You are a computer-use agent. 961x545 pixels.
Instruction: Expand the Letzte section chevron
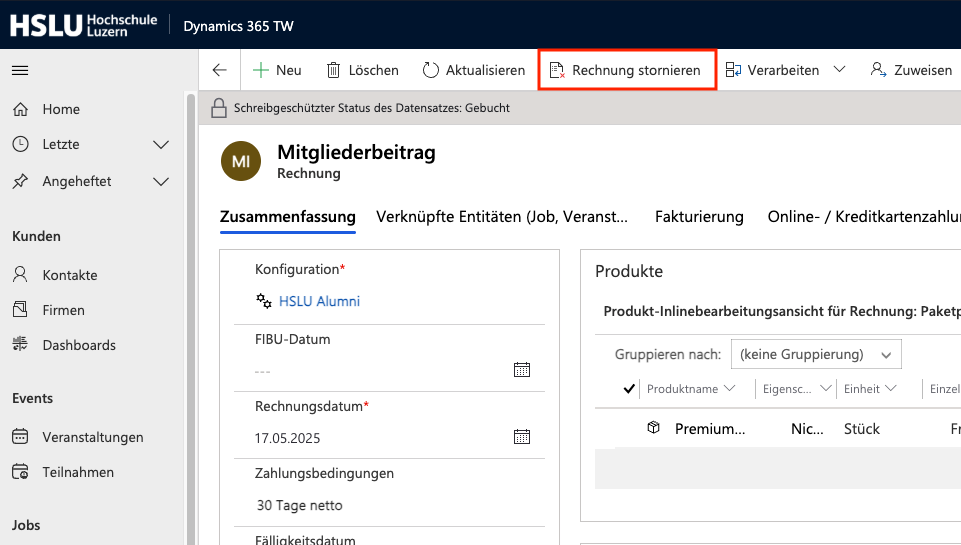[161, 145]
